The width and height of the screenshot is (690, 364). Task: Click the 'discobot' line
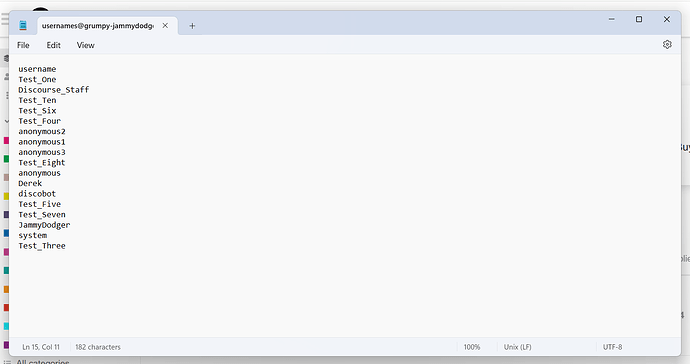tap(37, 194)
